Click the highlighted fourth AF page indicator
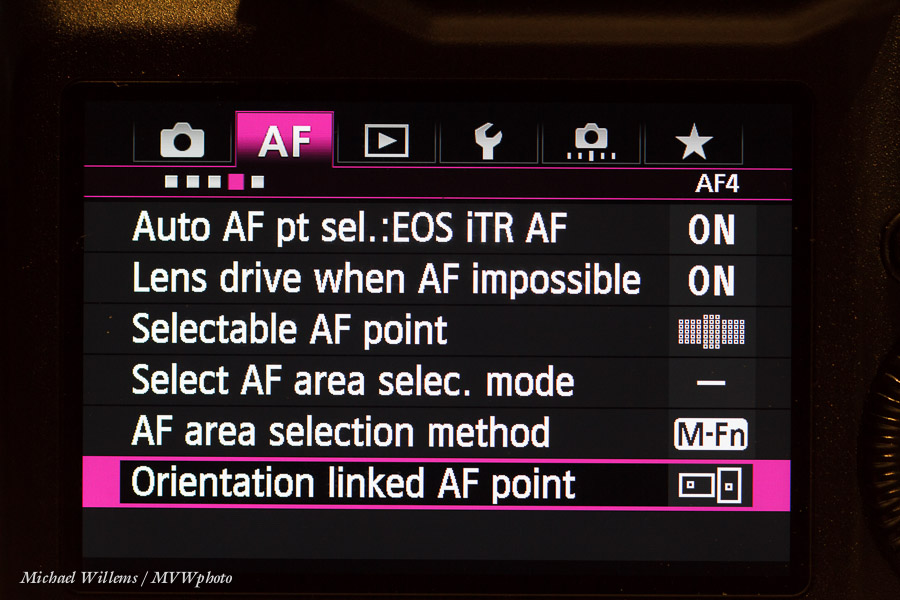Screen dimensions: 900x600 click(236, 182)
